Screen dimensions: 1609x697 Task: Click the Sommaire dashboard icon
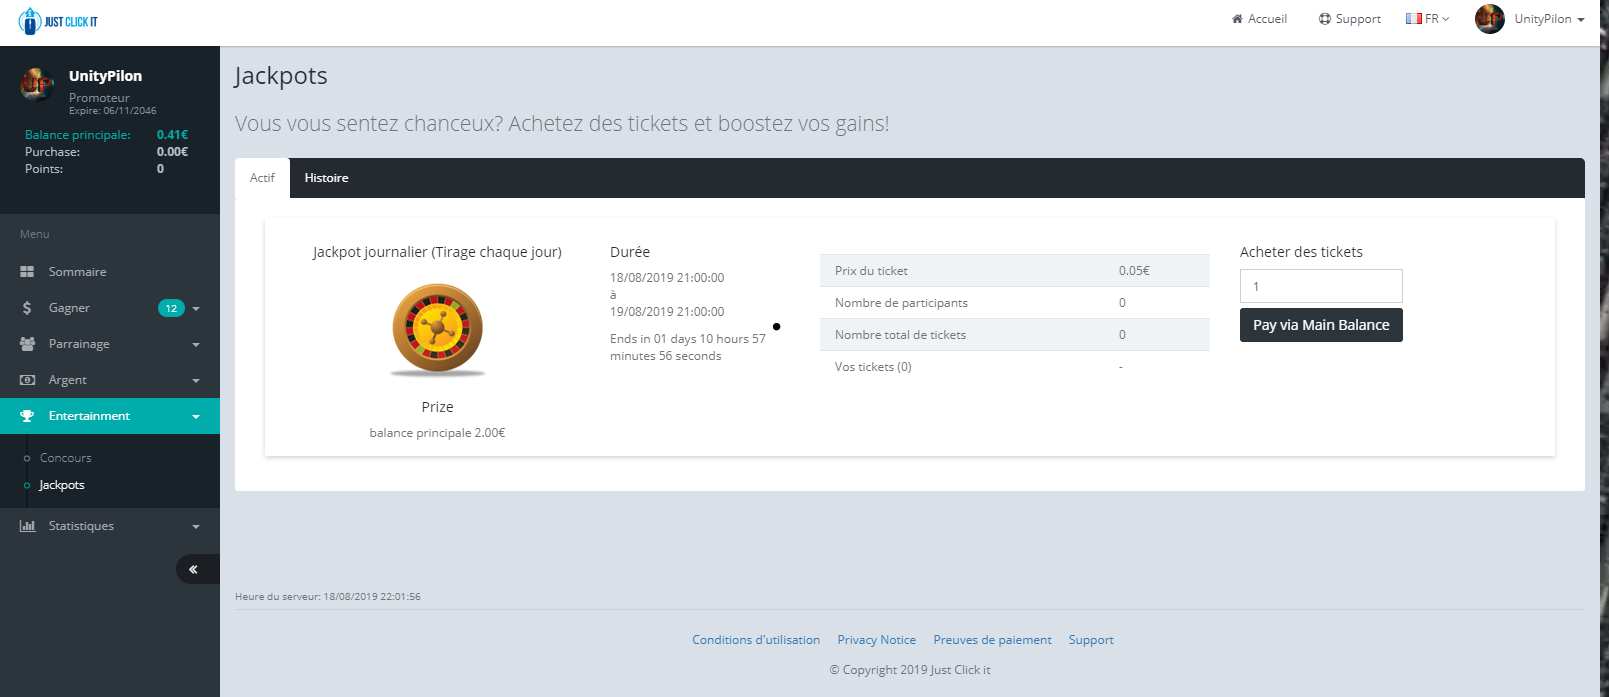pyautogui.click(x=27, y=272)
